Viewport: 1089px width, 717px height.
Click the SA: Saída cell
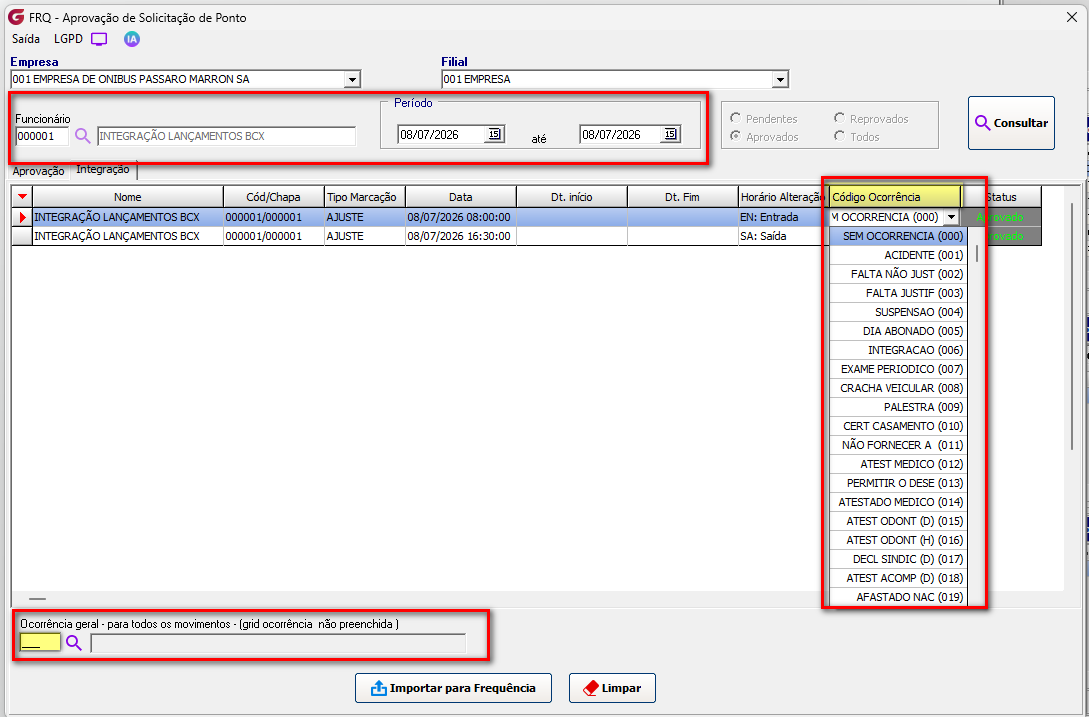783,236
